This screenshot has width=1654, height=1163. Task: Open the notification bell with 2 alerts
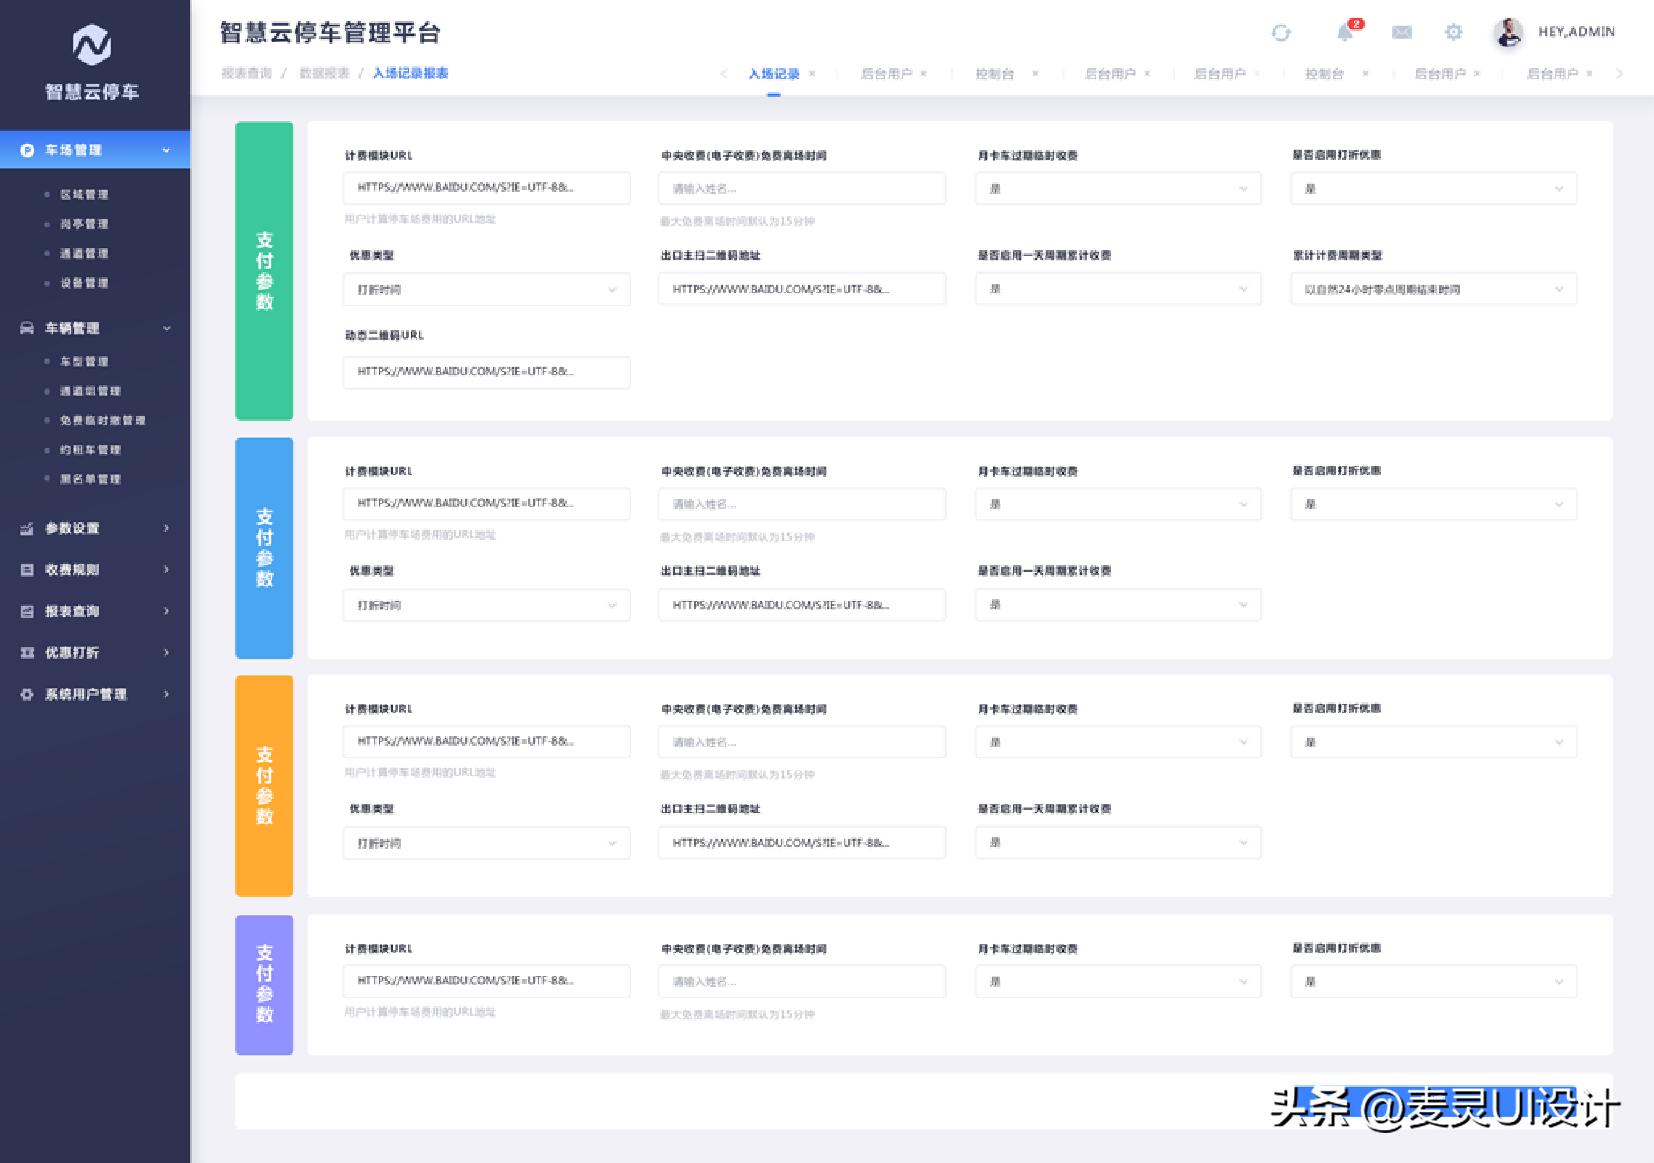tap(1345, 32)
